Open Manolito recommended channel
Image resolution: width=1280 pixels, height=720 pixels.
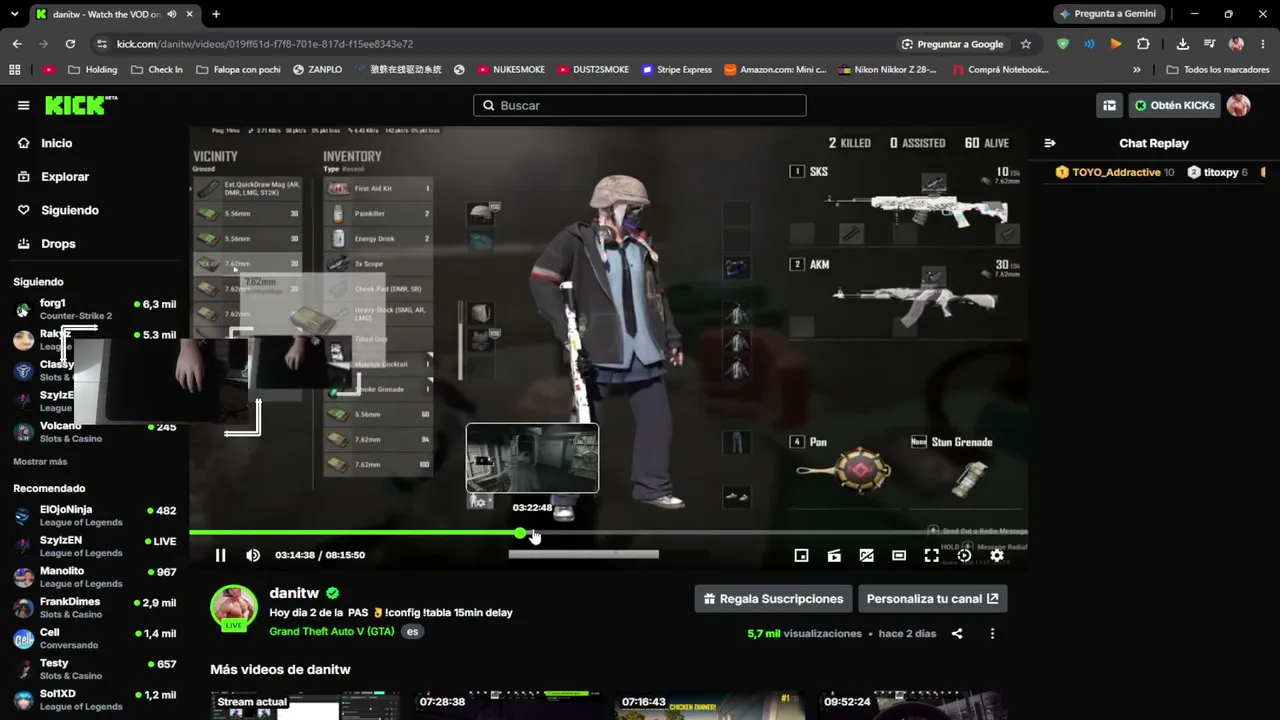[x=95, y=577]
